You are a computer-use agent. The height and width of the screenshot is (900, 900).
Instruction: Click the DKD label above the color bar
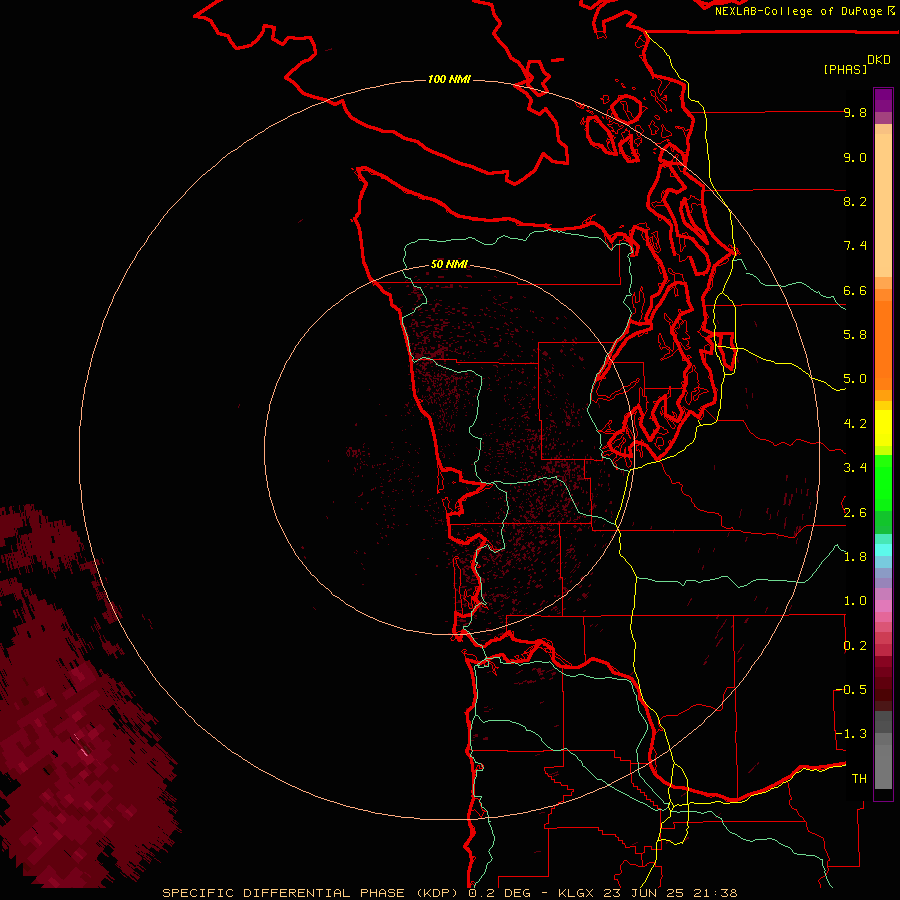tap(879, 60)
